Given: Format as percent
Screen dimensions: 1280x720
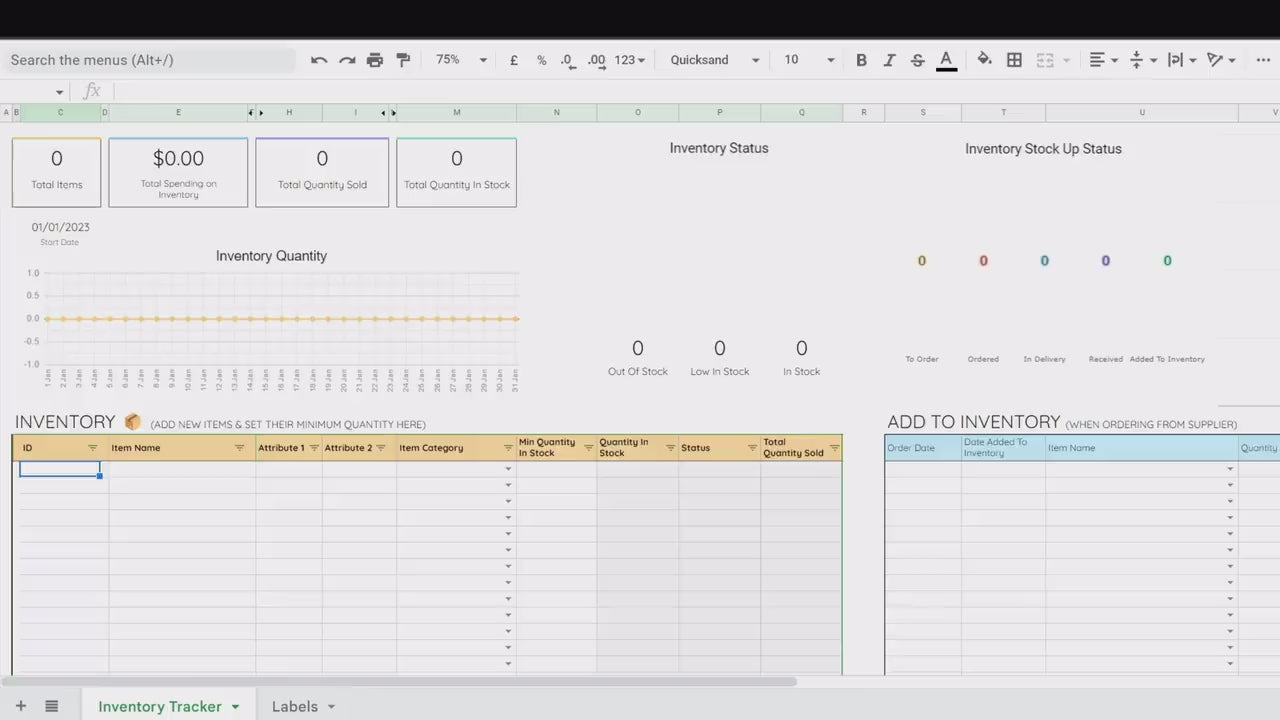Looking at the screenshot, I should tap(541, 60).
